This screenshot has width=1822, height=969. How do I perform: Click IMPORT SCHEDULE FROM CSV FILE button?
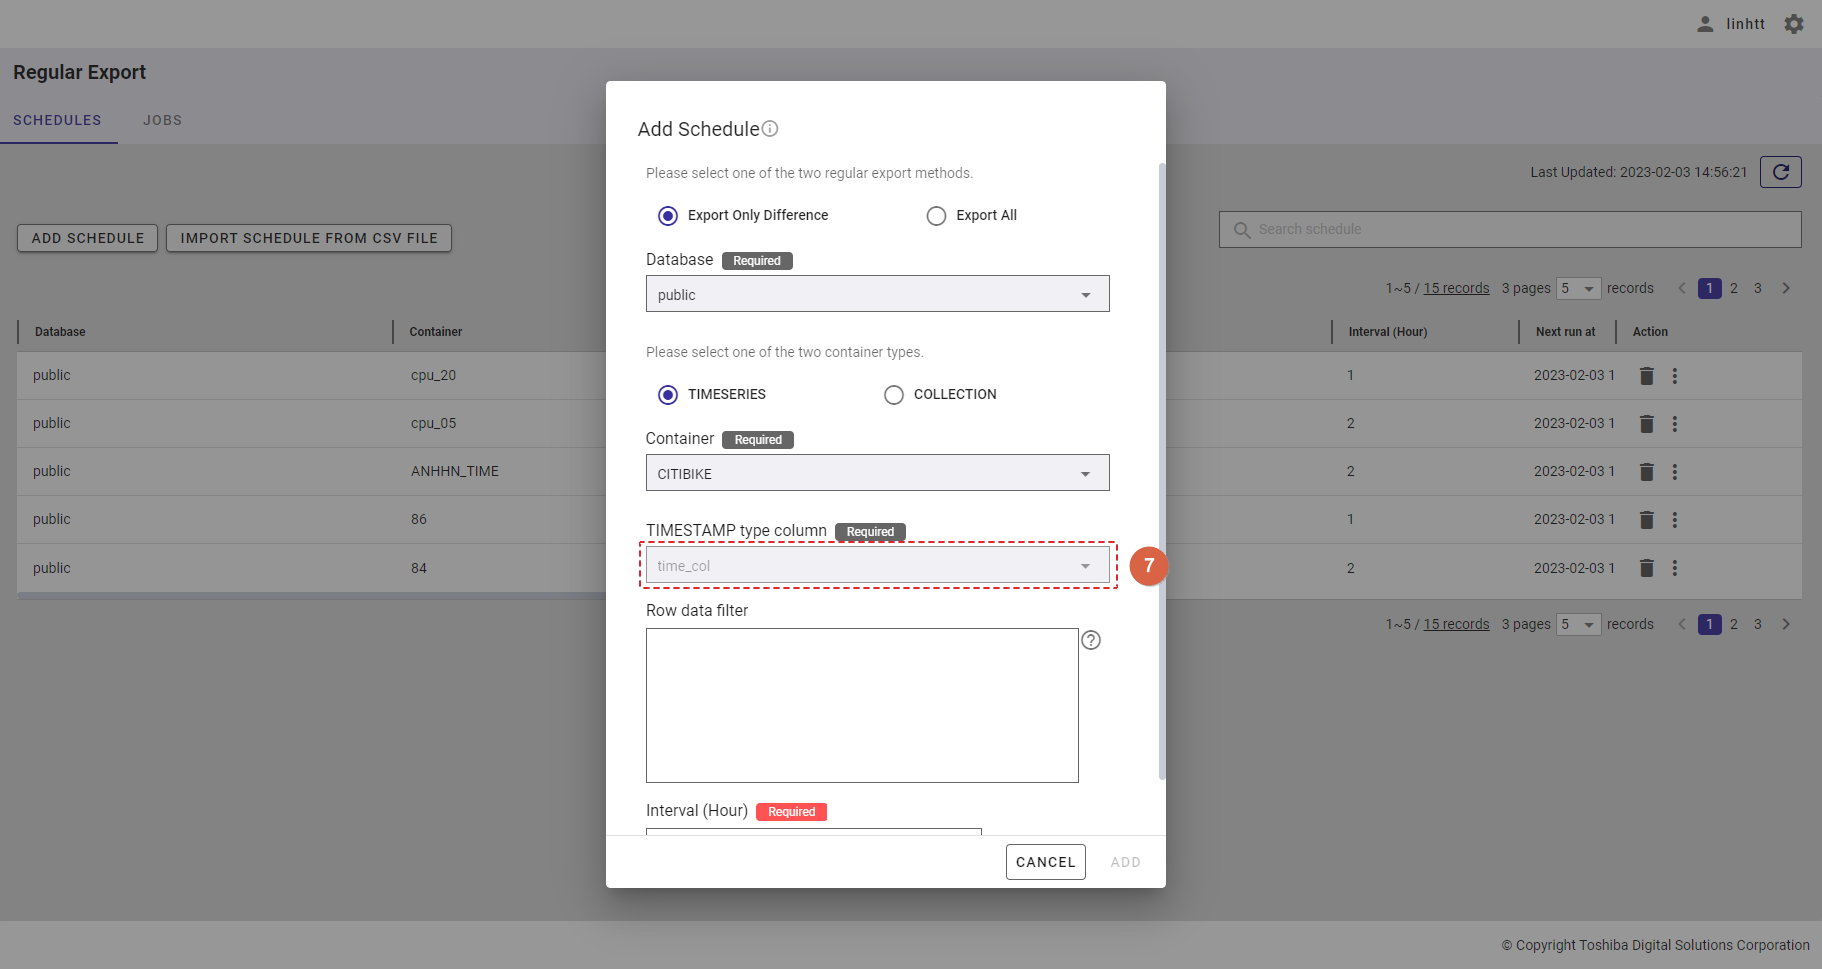coord(309,238)
